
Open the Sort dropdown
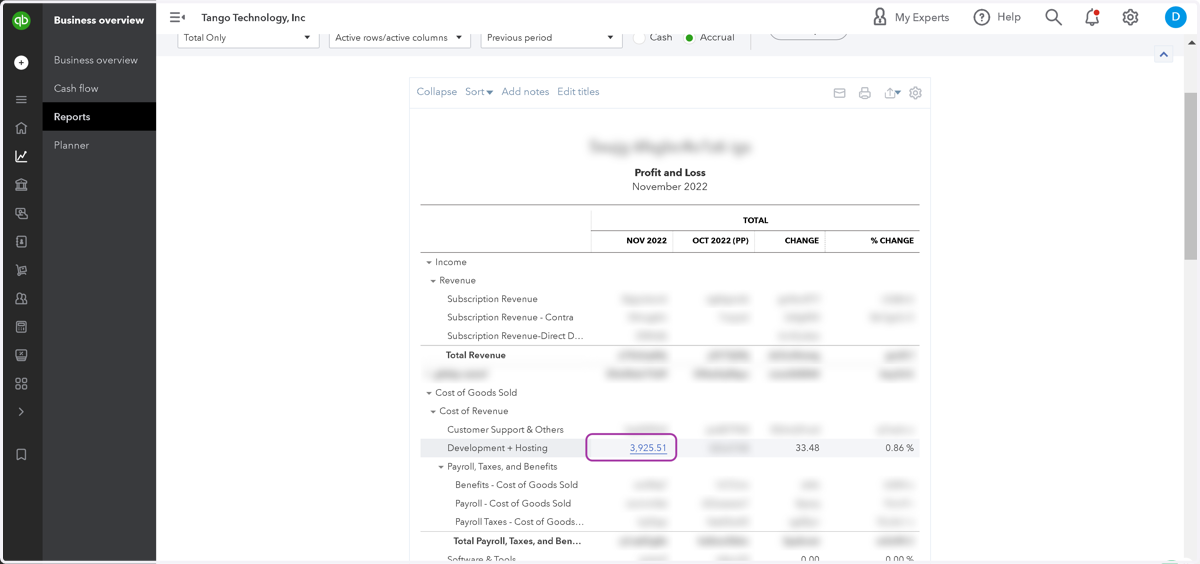pyautogui.click(x=479, y=92)
